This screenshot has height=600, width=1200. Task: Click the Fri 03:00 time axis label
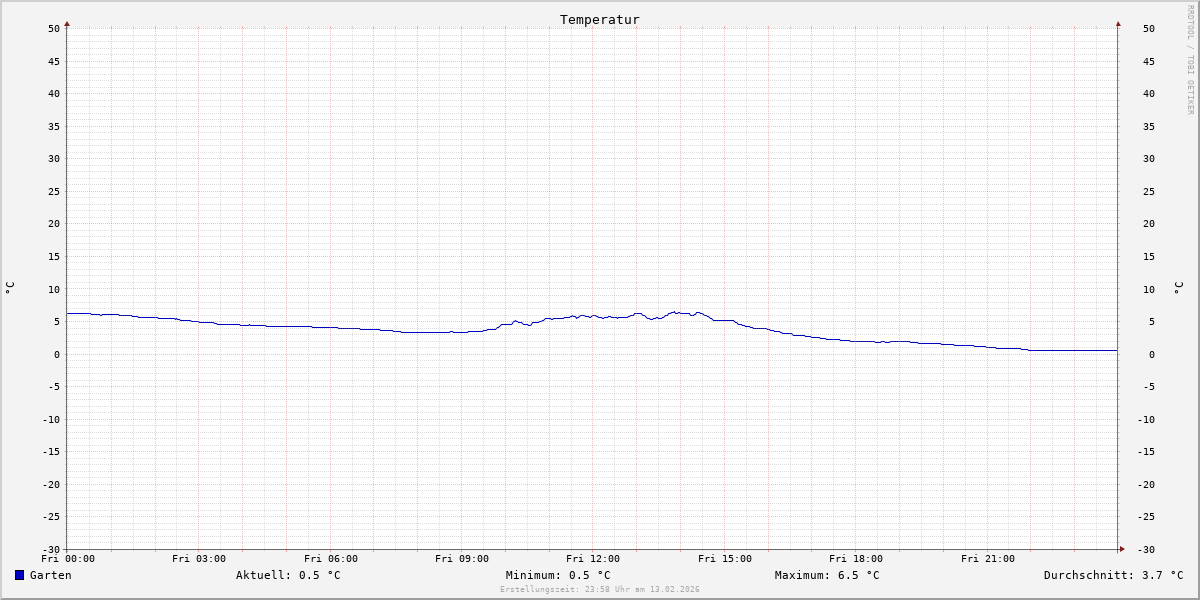(199, 559)
